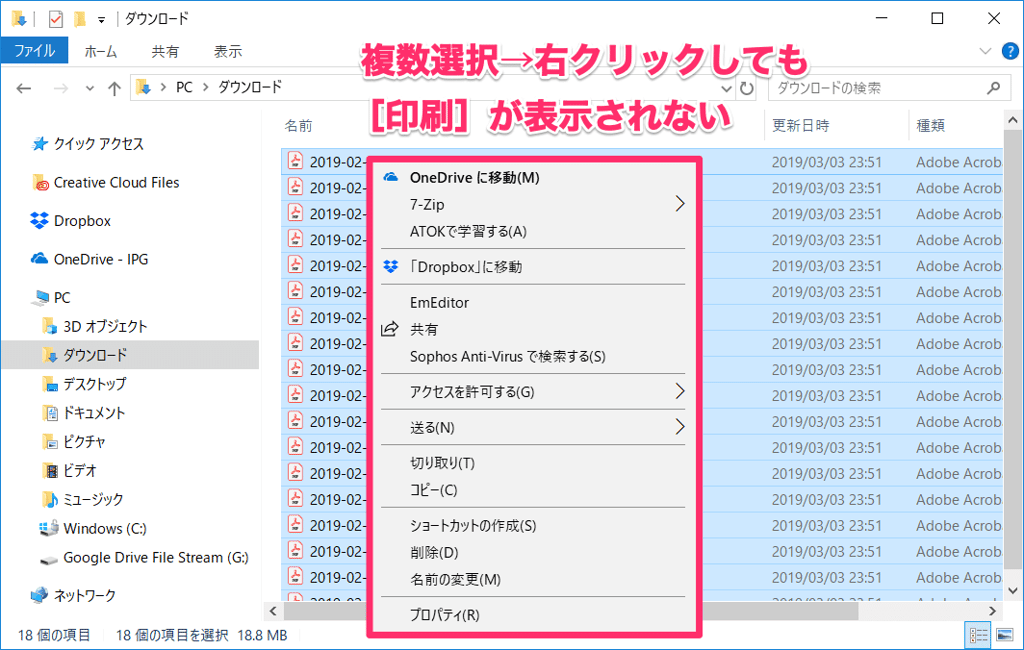This screenshot has width=1024, height=650.
Task: Open the 'ファイル' ribbon tab
Action: 35,50
